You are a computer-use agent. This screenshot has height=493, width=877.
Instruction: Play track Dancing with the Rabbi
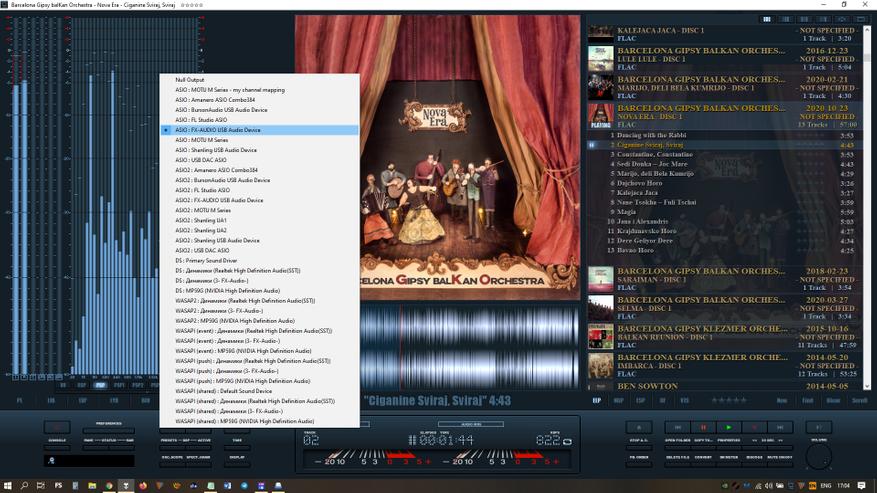point(725,135)
